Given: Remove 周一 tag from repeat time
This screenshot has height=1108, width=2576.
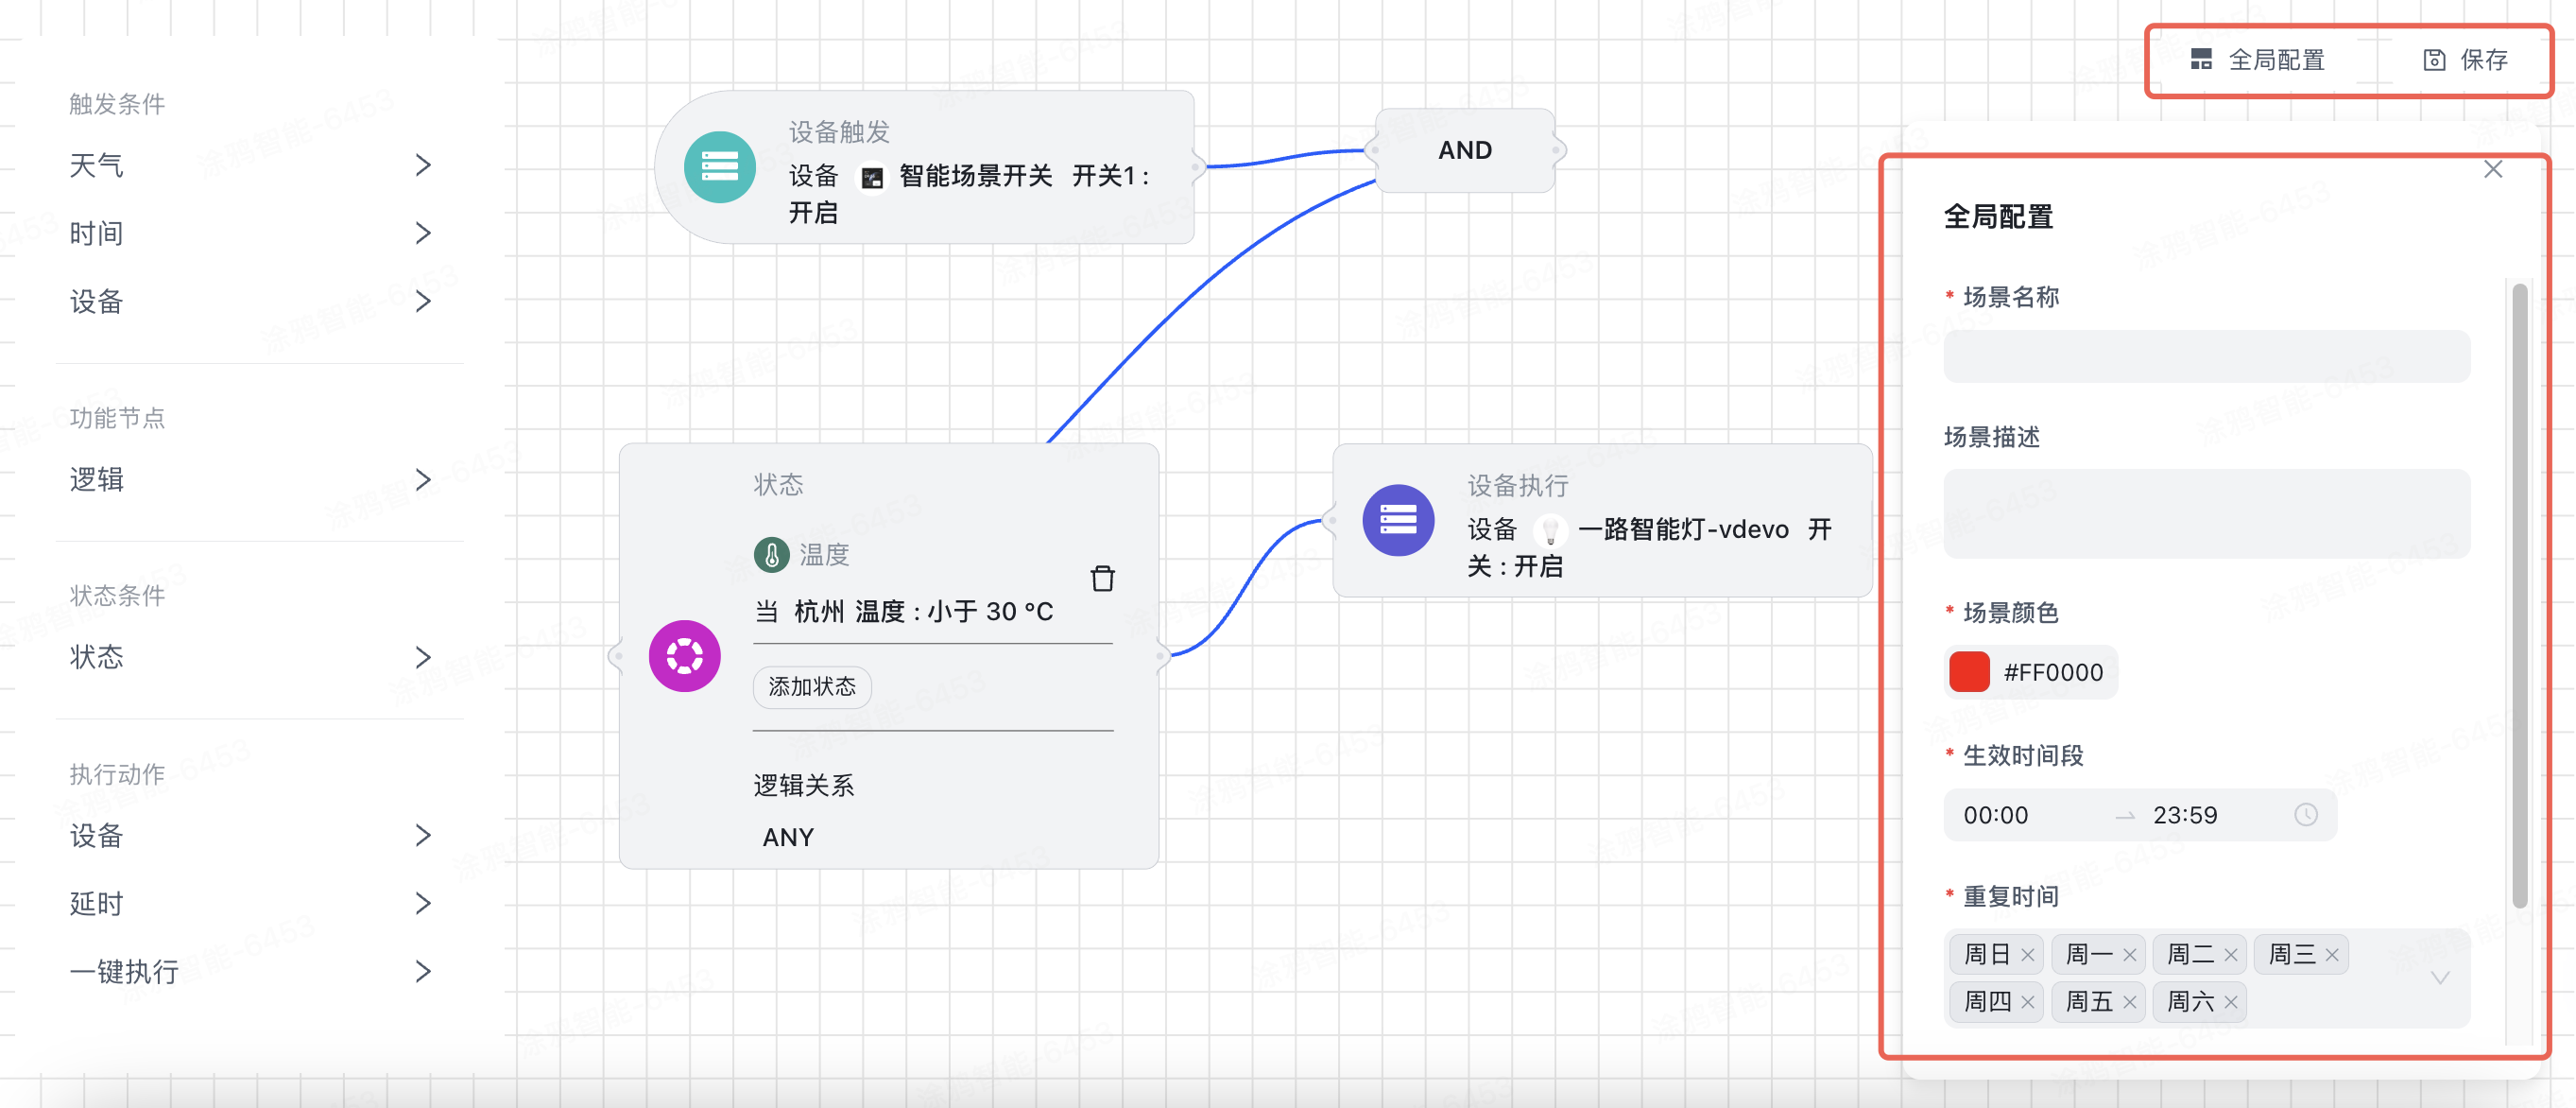Looking at the screenshot, I should 2129,955.
